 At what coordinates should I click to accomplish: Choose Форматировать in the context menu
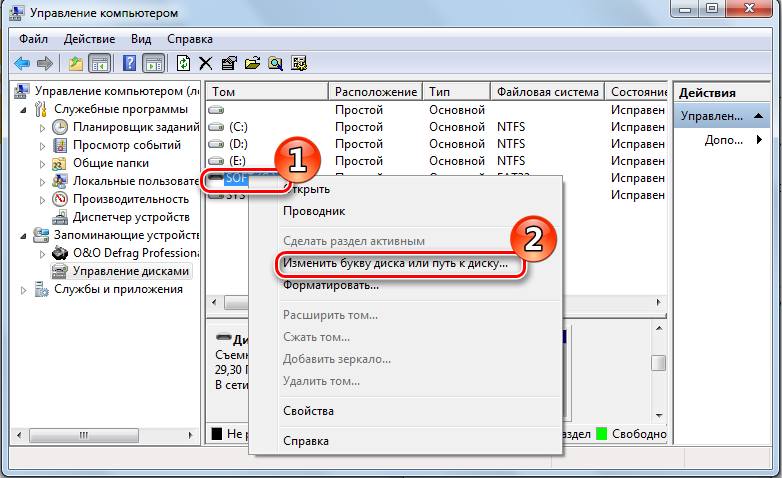pyautogui.click(x=405, y=285)
